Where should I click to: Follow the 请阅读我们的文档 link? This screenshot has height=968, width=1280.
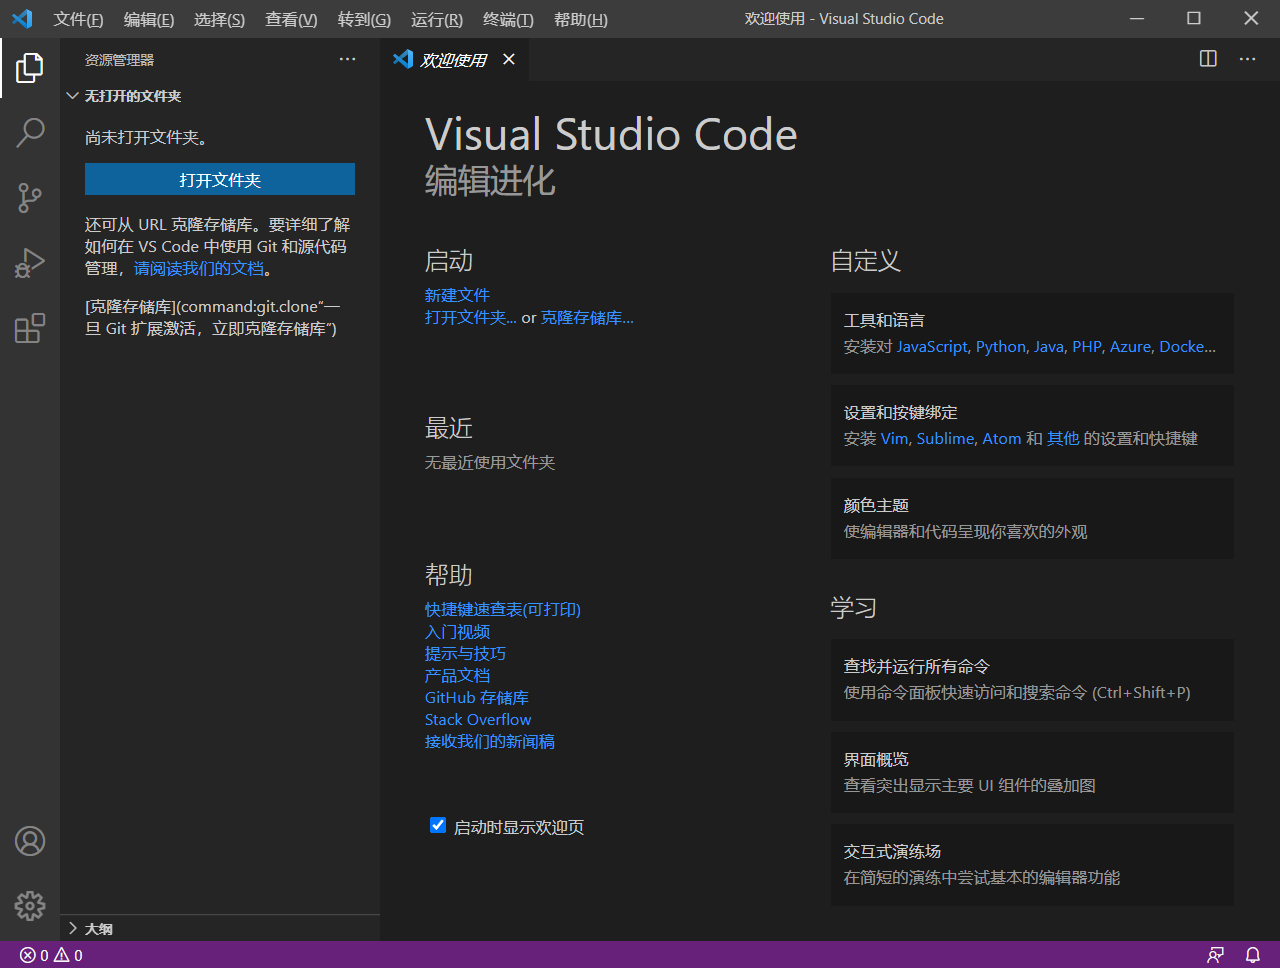tap(199, 268)
